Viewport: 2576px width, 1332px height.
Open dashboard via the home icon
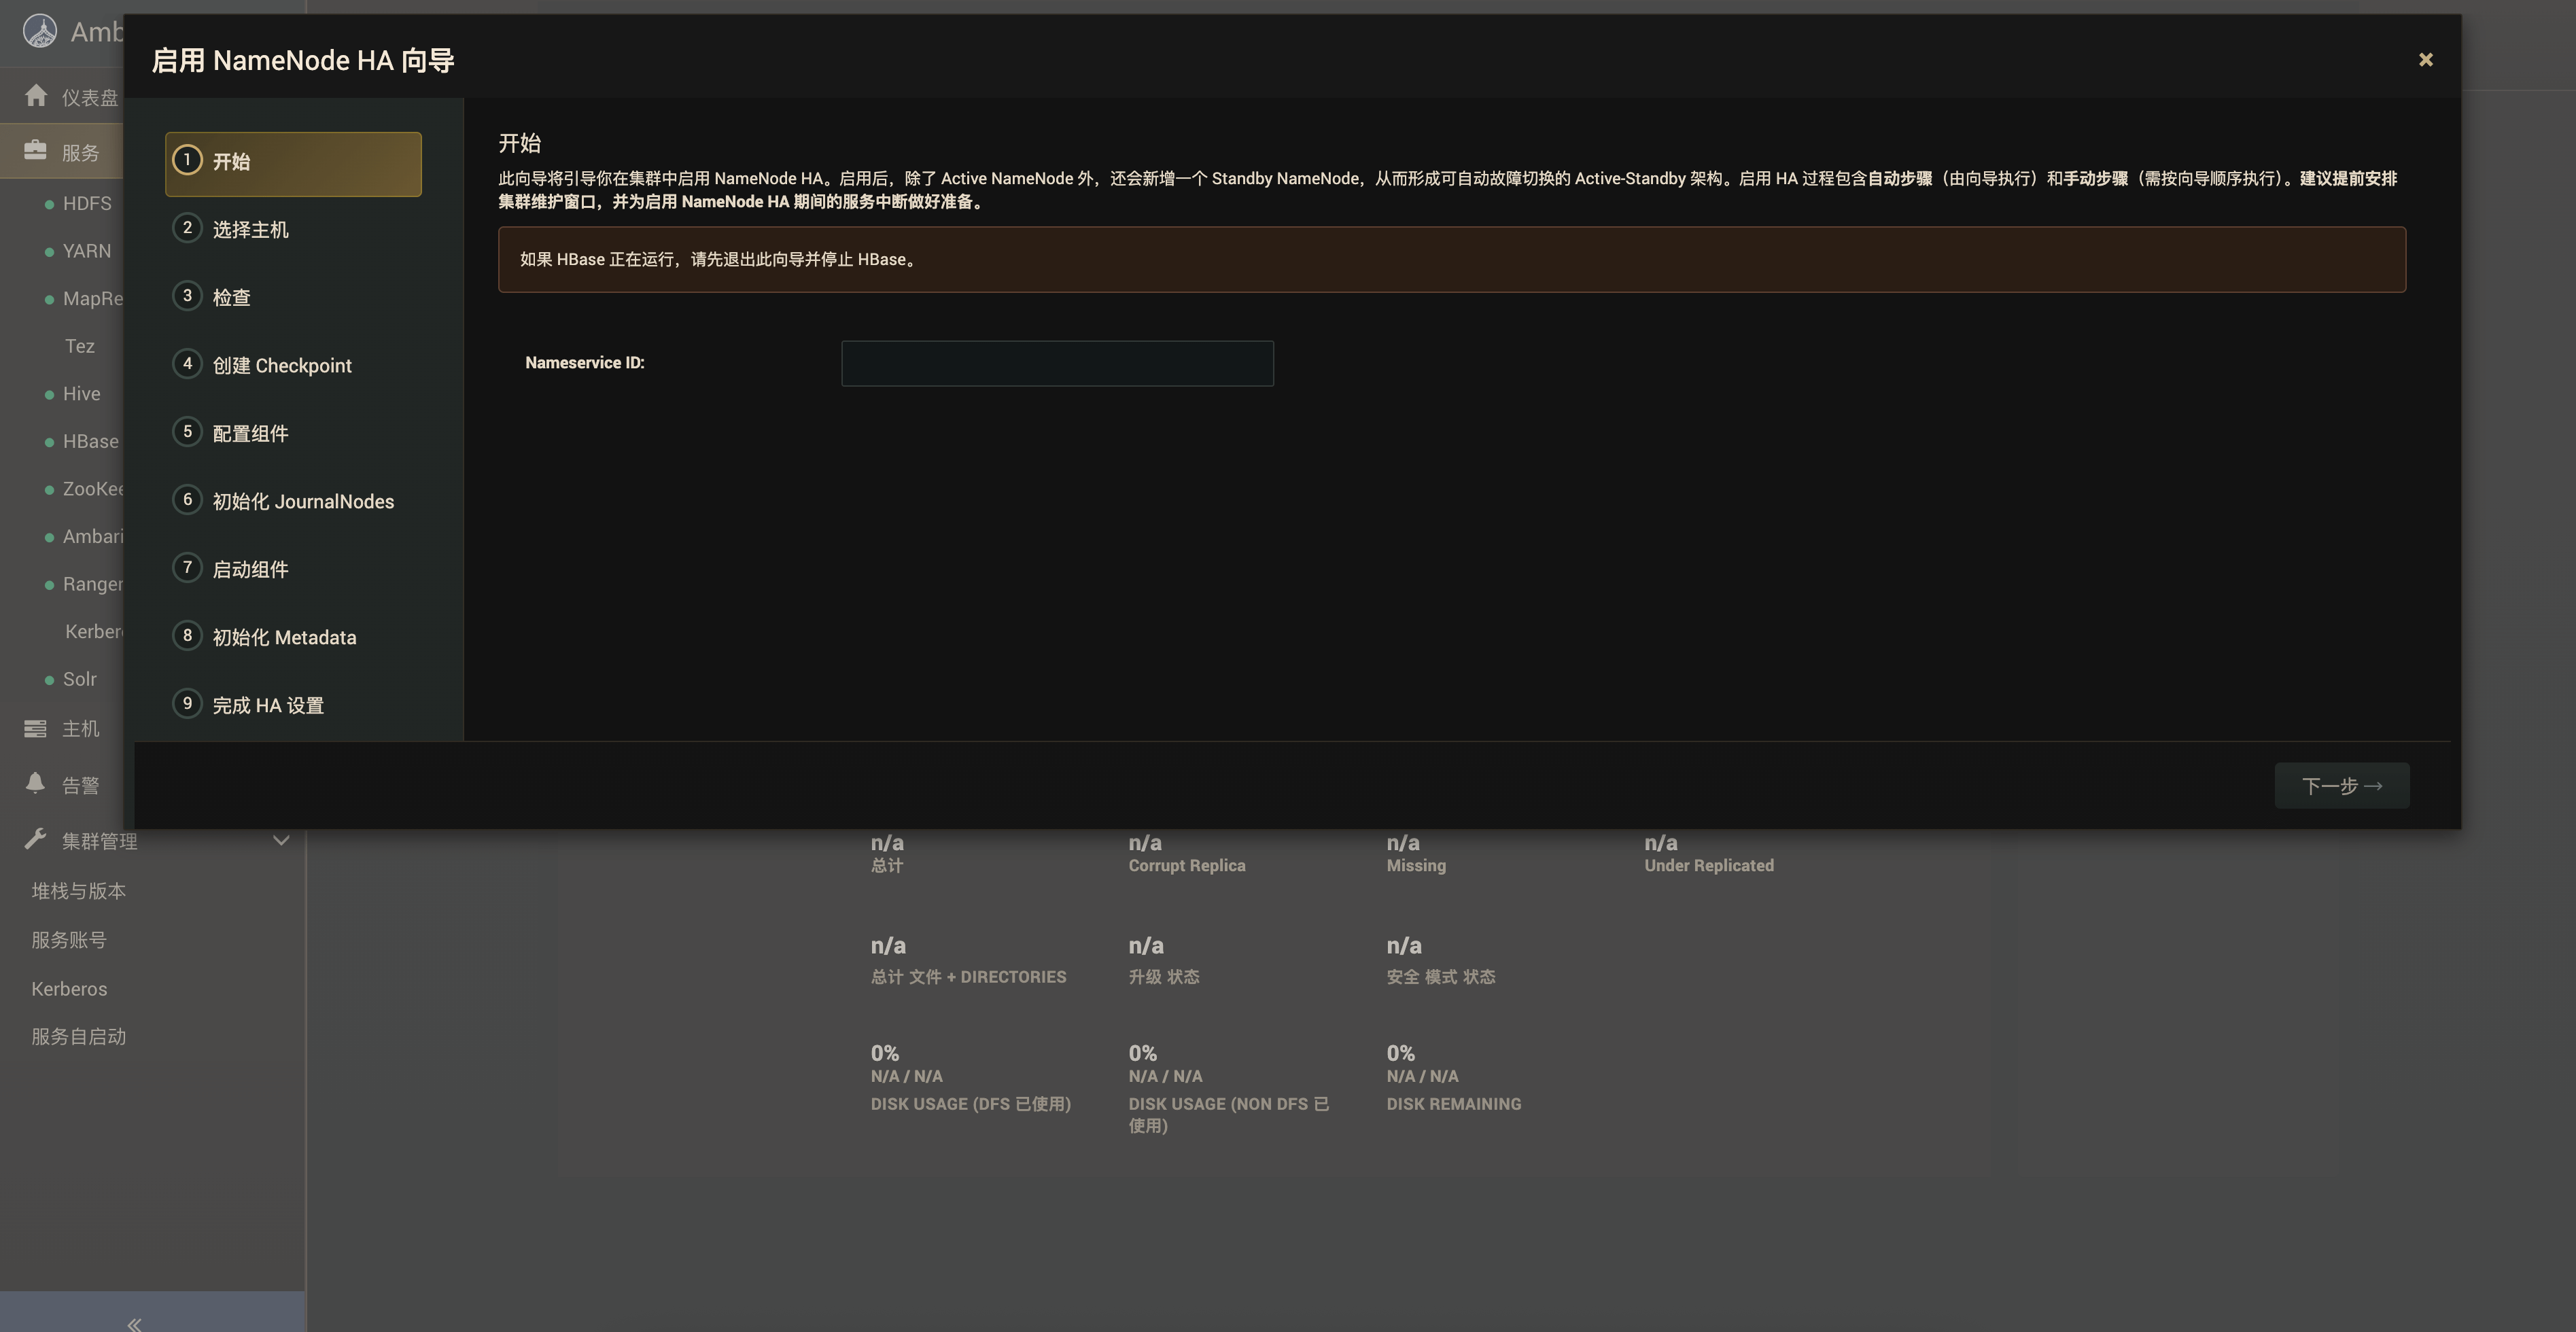coord(36,96)
